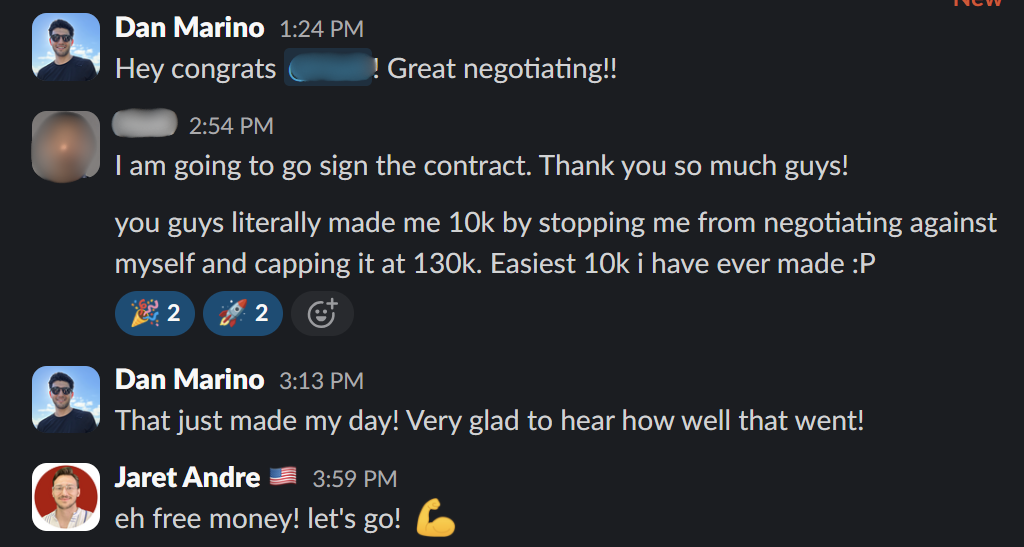Open Jaret Andre's name link

187,478
